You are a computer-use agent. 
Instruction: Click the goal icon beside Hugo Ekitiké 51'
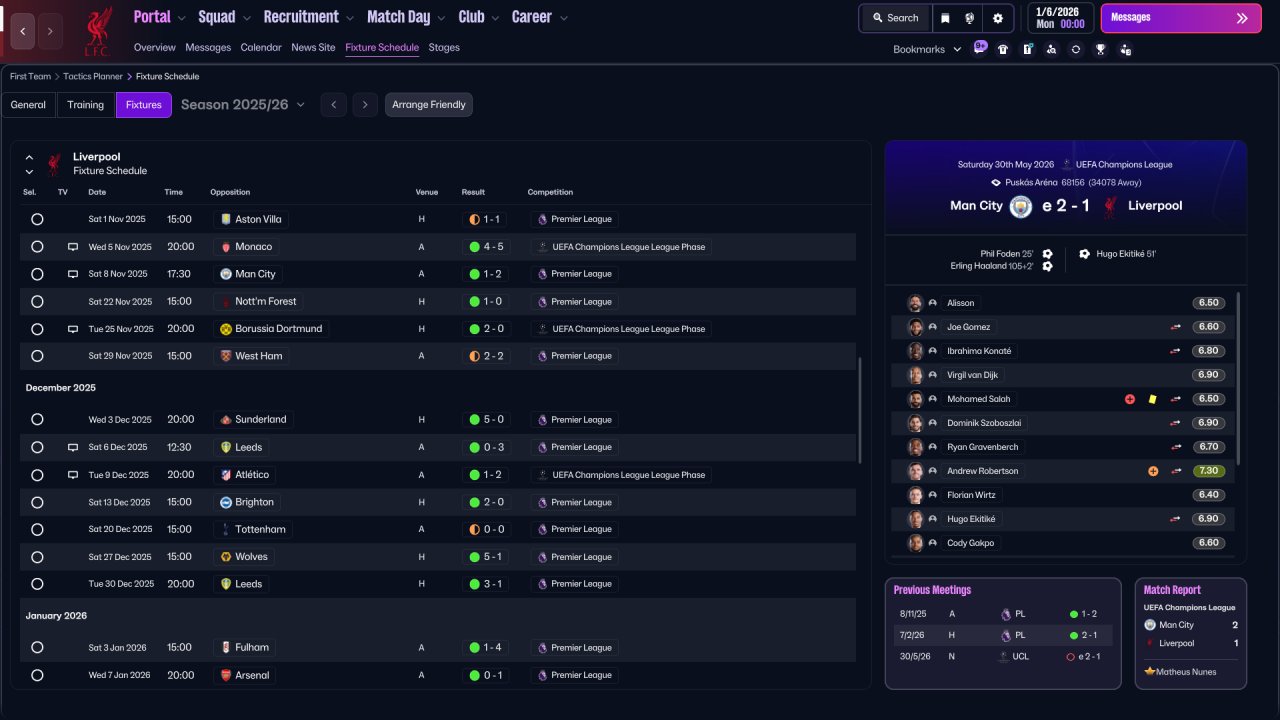[x=1085, y=254]
